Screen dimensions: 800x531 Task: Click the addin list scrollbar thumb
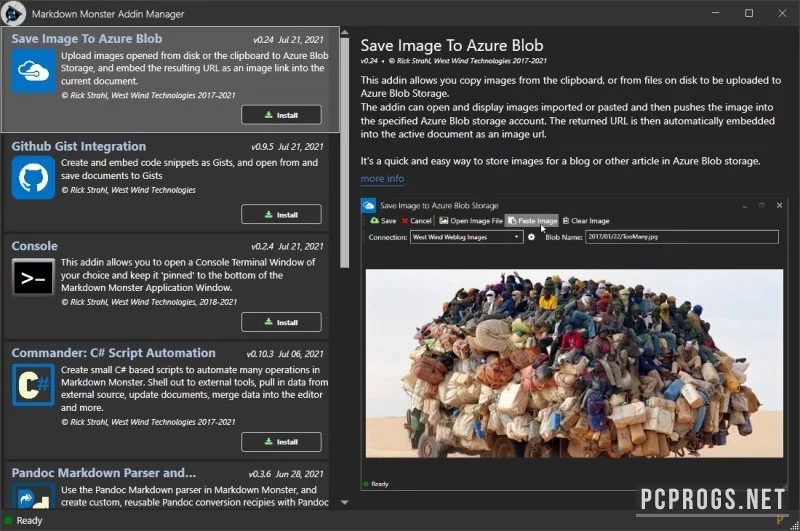345,153
